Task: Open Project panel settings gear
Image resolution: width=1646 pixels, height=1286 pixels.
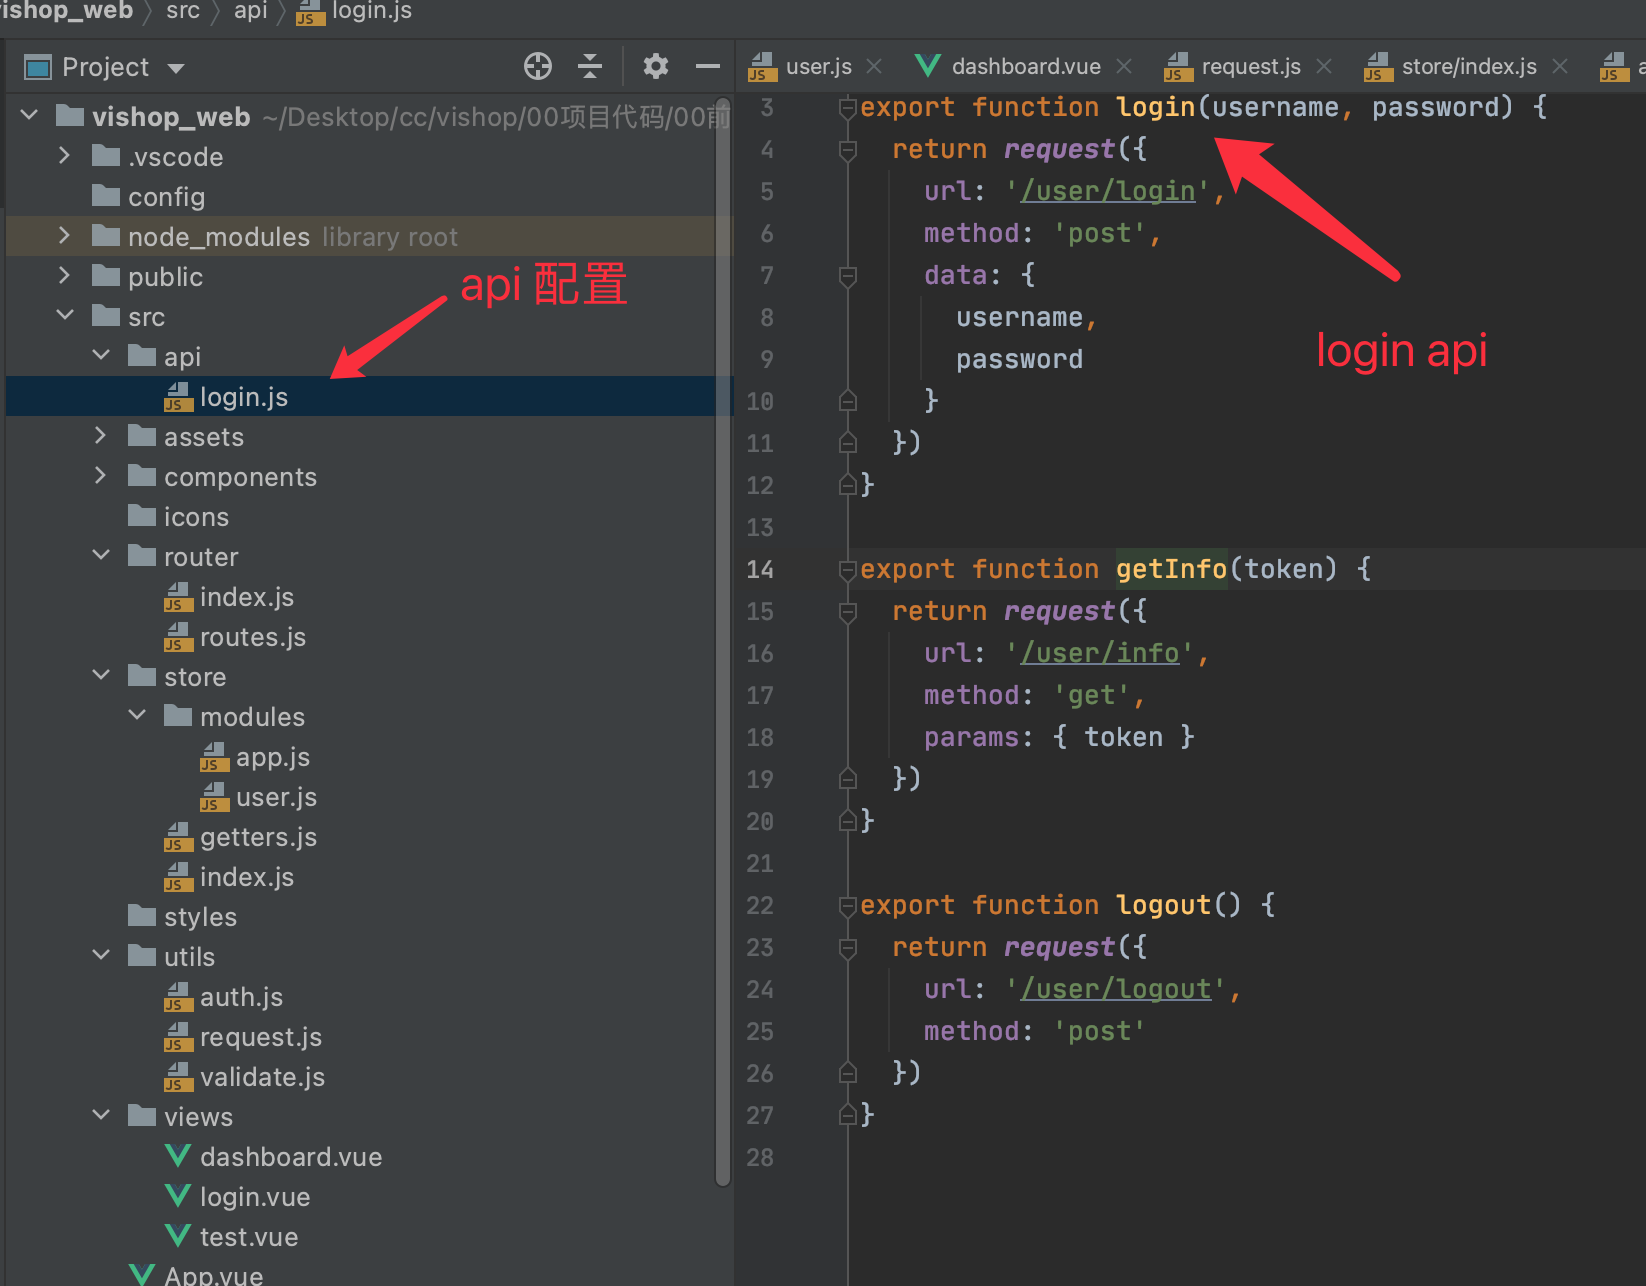Action: [x=656, y=66]
